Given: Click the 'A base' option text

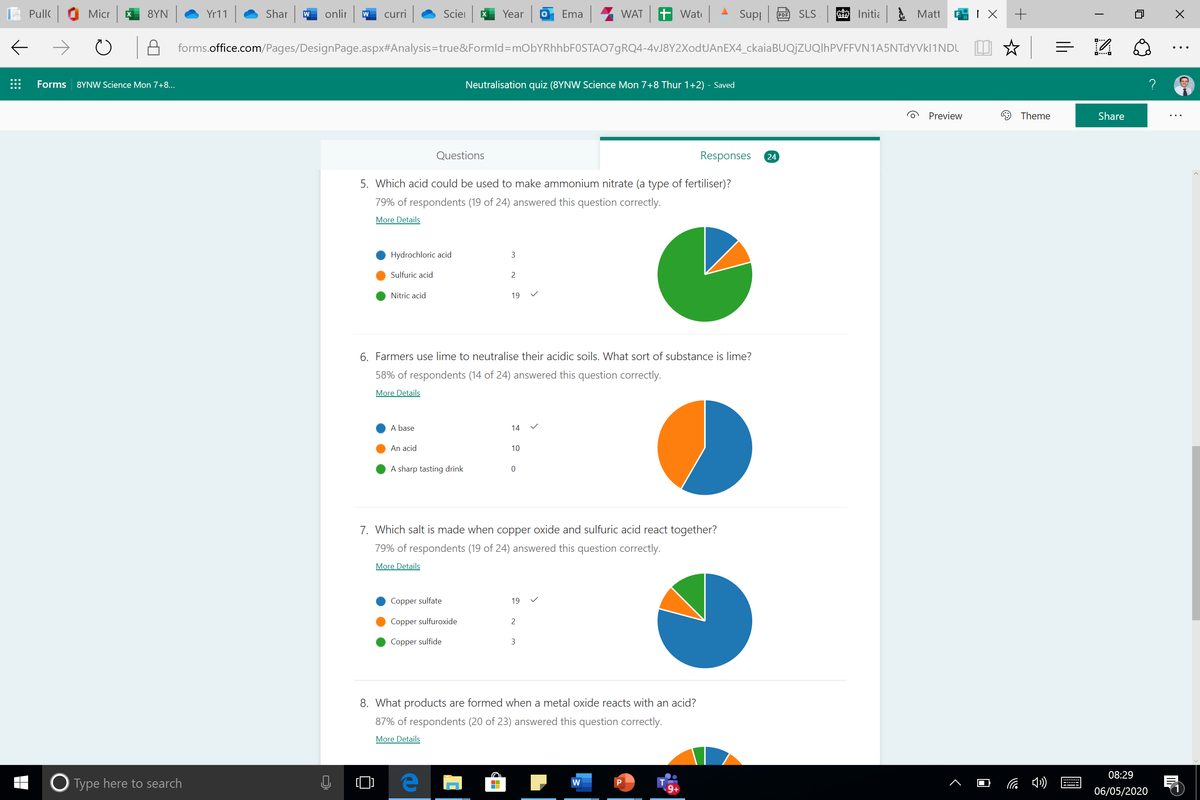Looking at the screenshot, I should [402, 428].
